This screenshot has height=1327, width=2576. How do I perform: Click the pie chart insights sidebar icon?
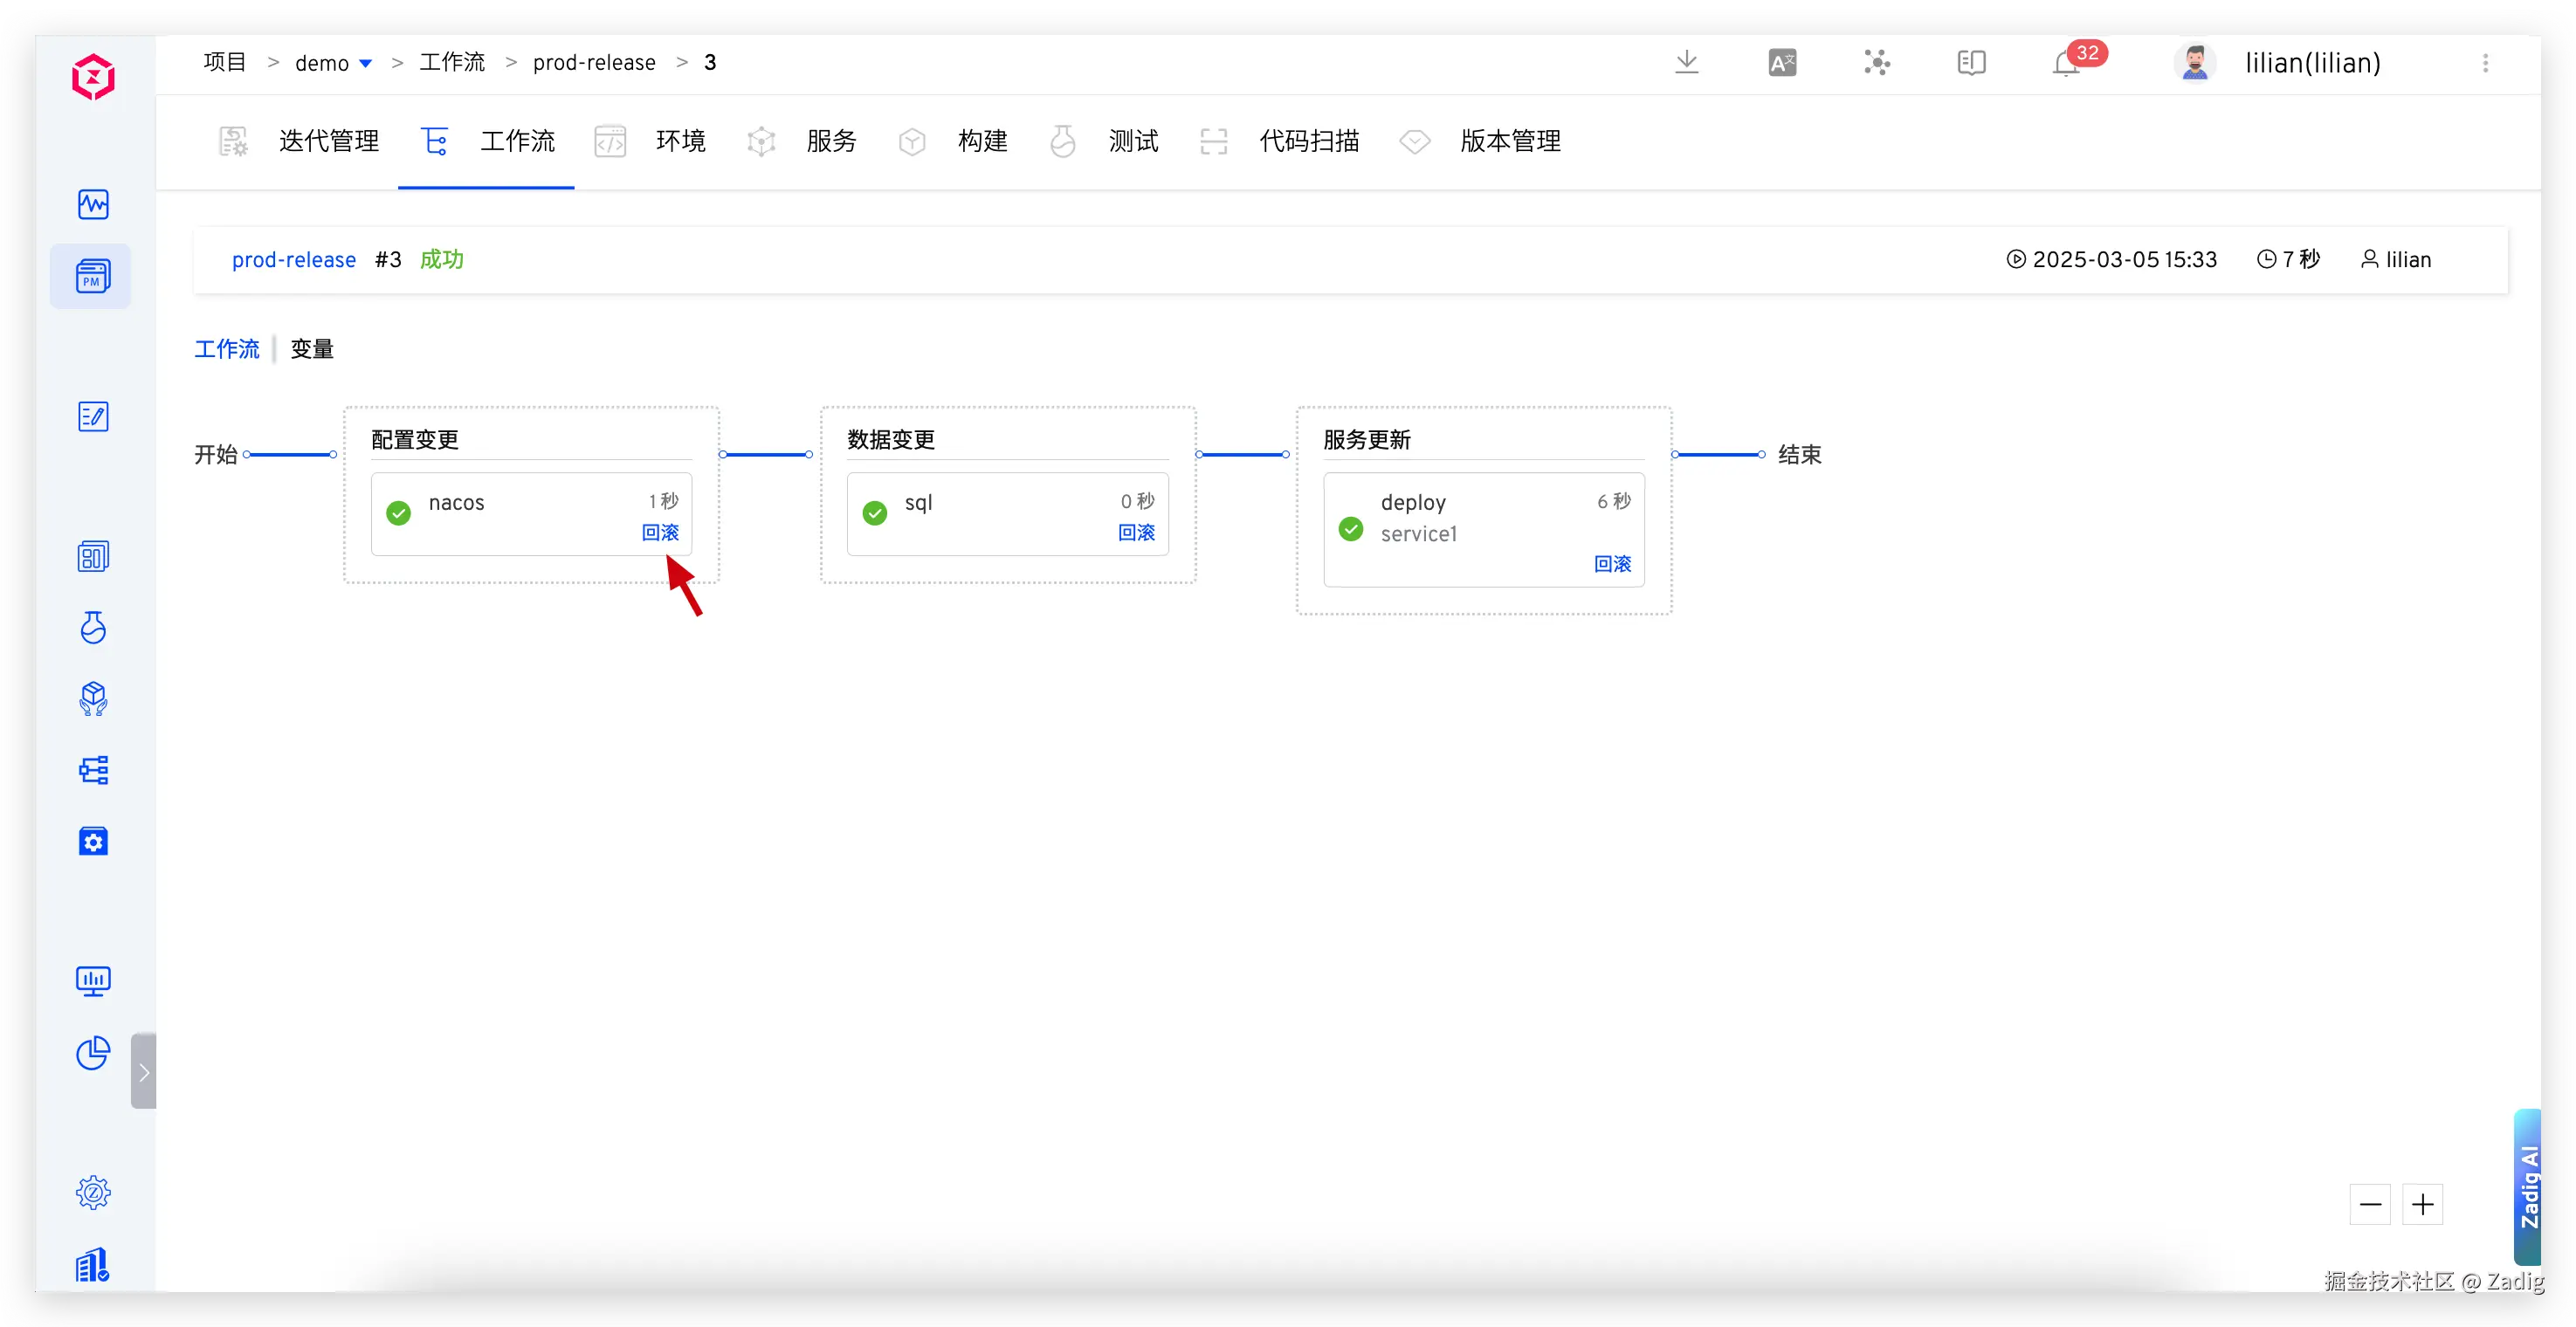pos(93,1053)
